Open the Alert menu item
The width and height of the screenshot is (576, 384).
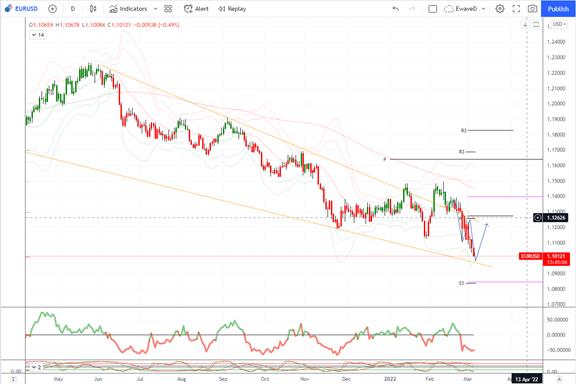(196, 9)
